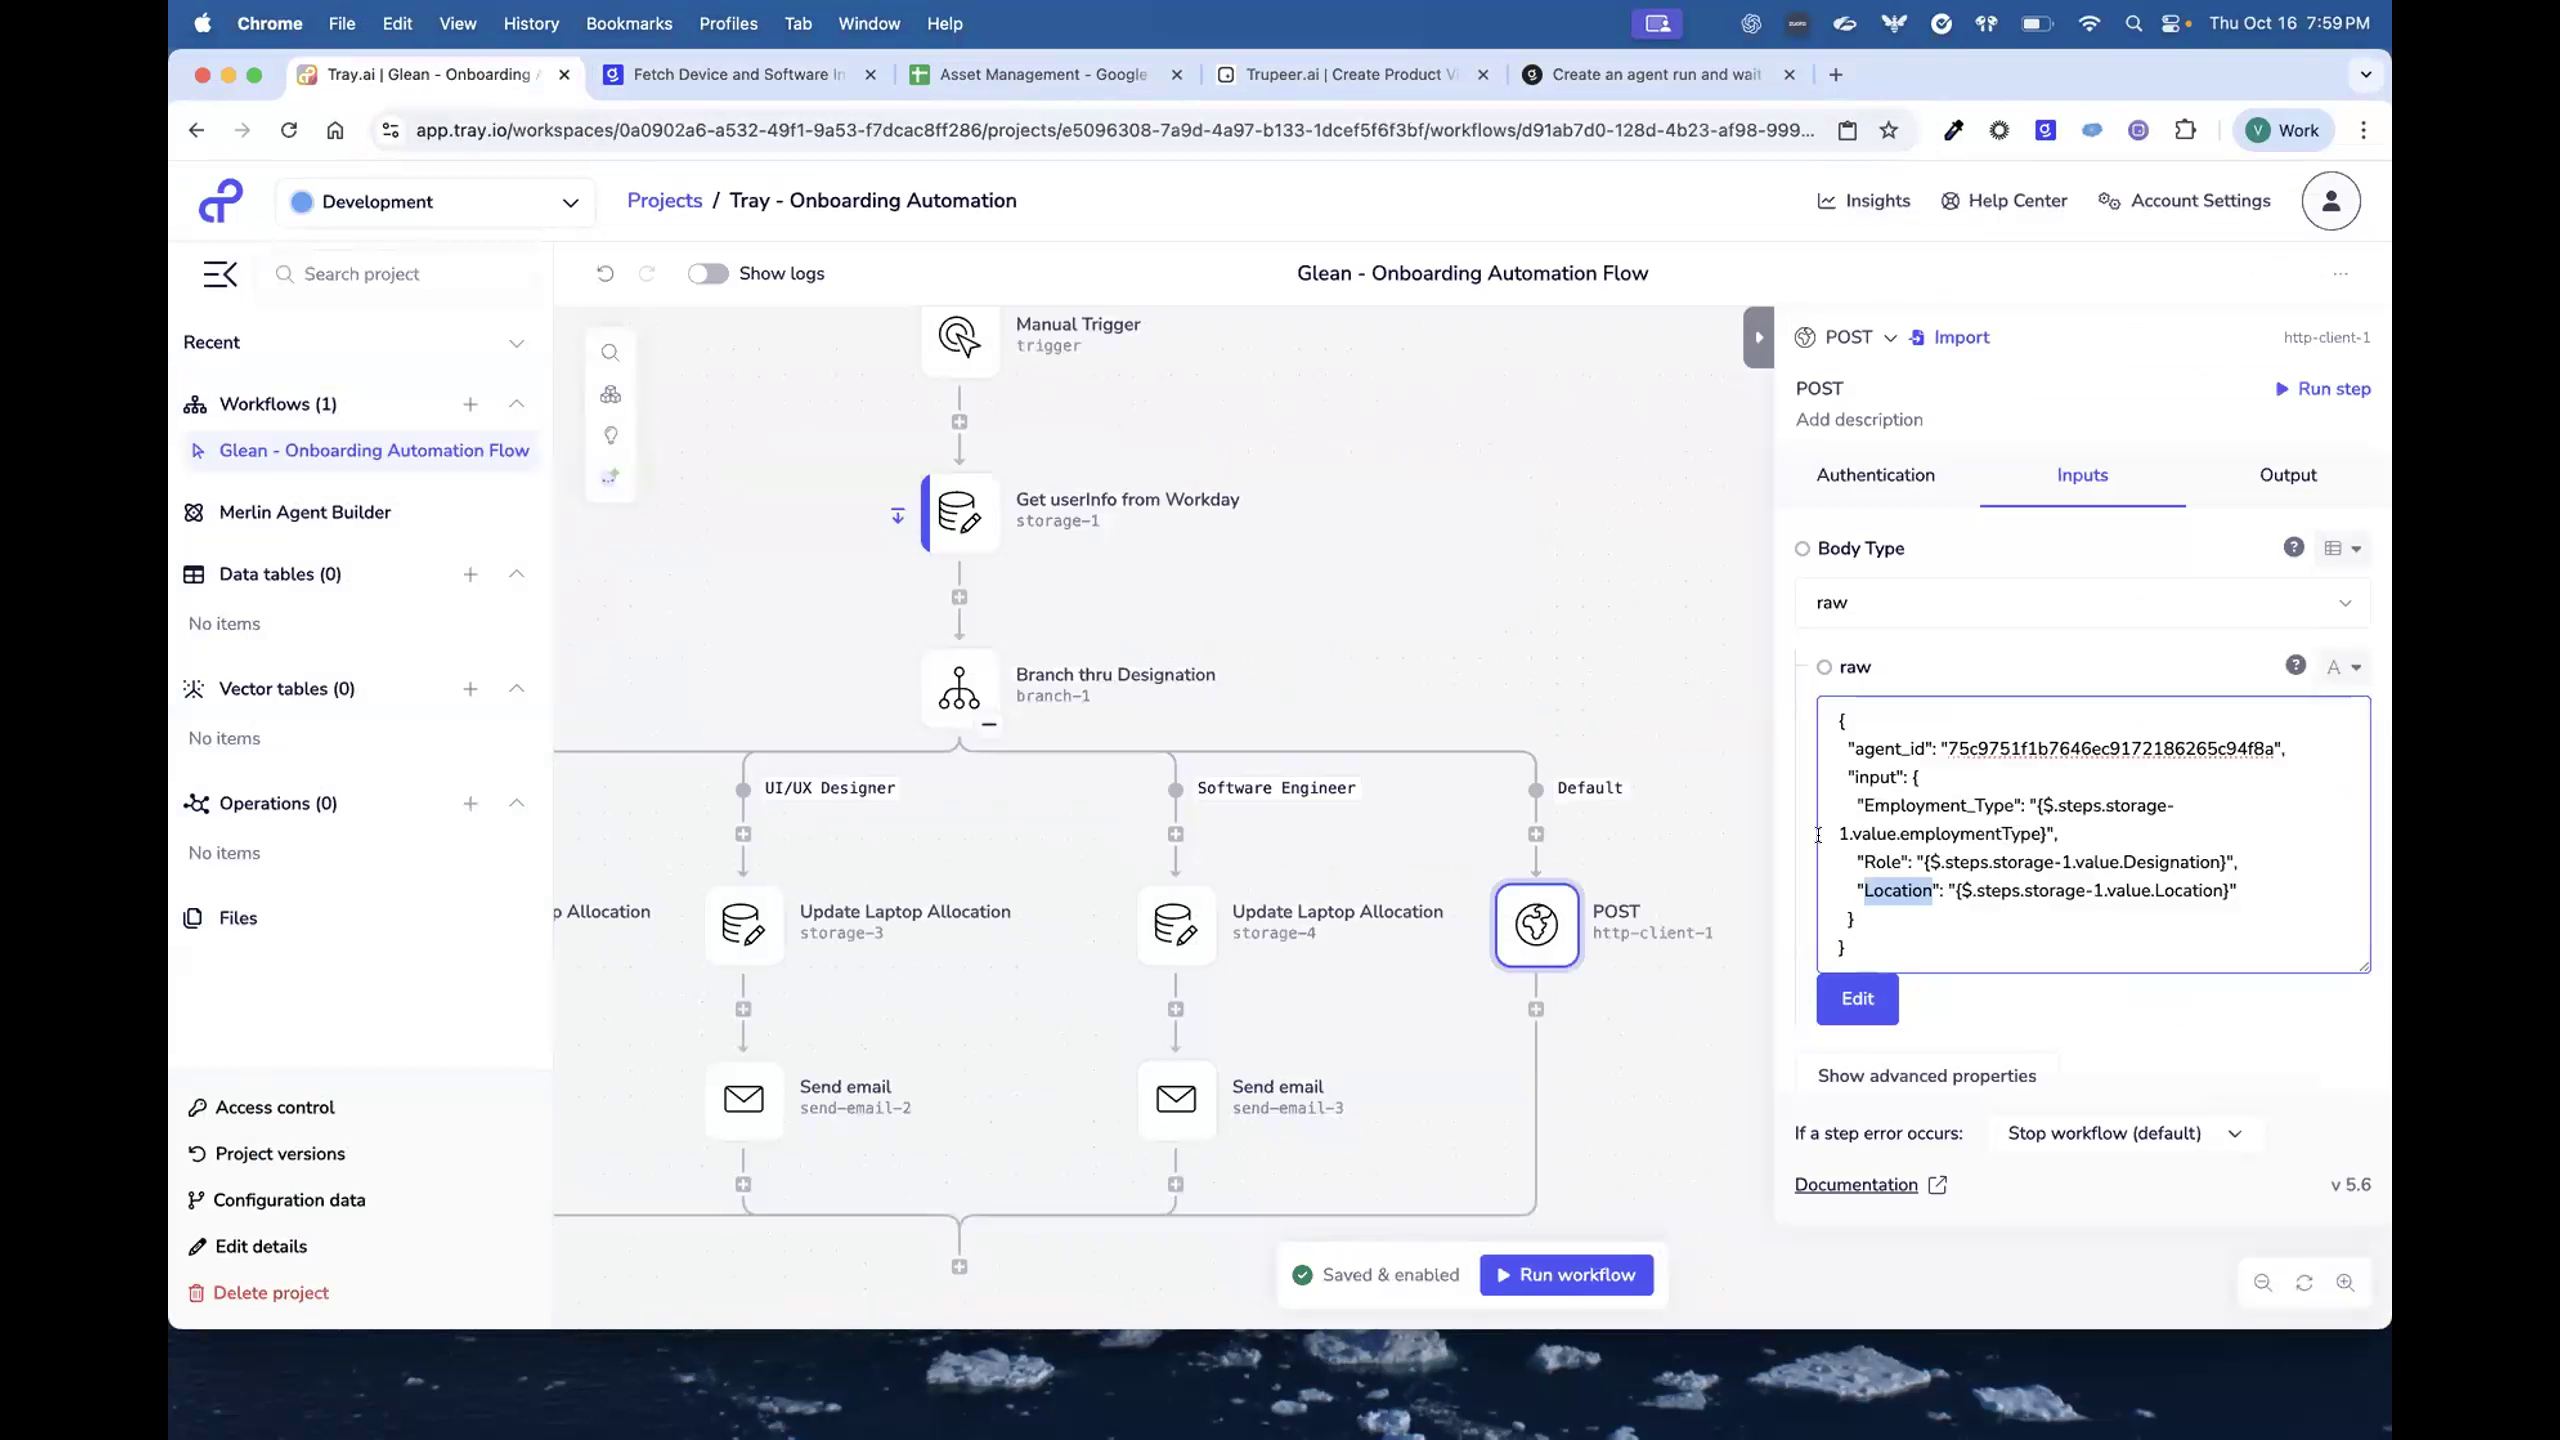Toggle the Show logs switch
2560x1440 pixels.
(708, 273)
